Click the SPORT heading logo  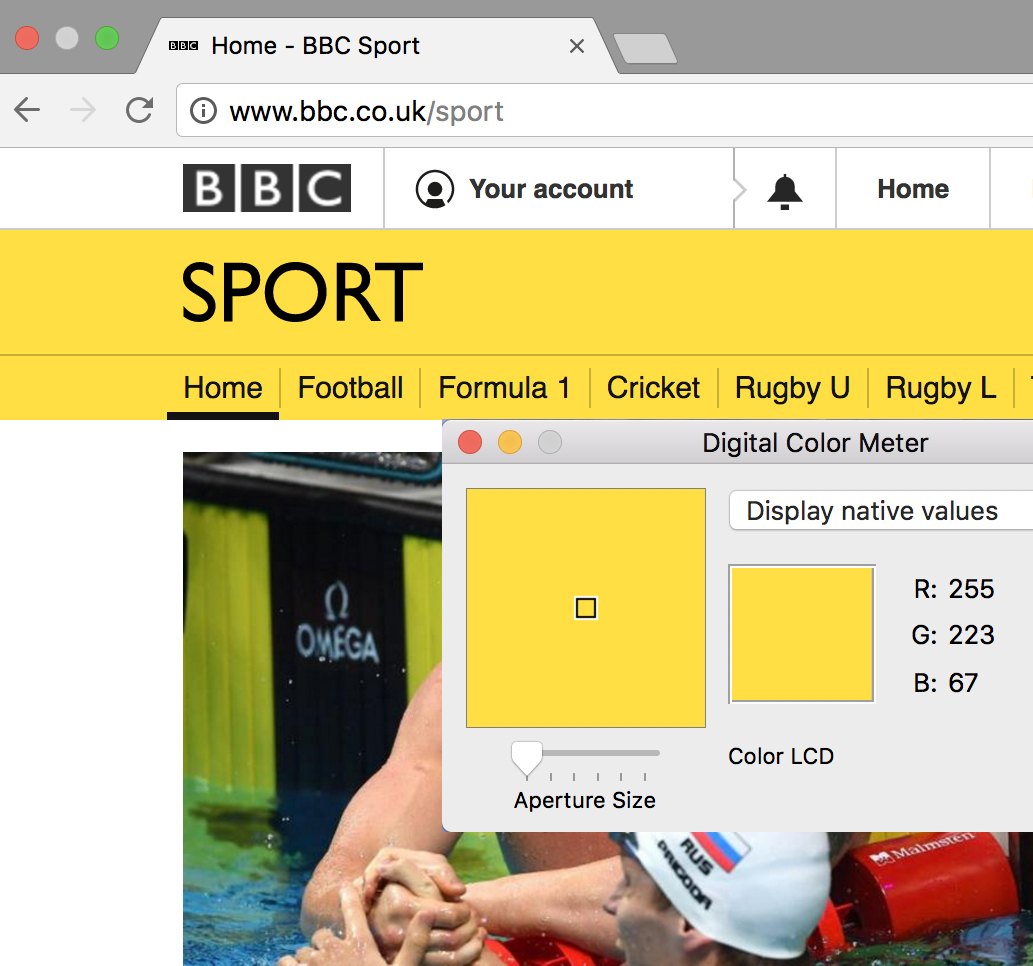pyautogui.click(x=302, y=291)
